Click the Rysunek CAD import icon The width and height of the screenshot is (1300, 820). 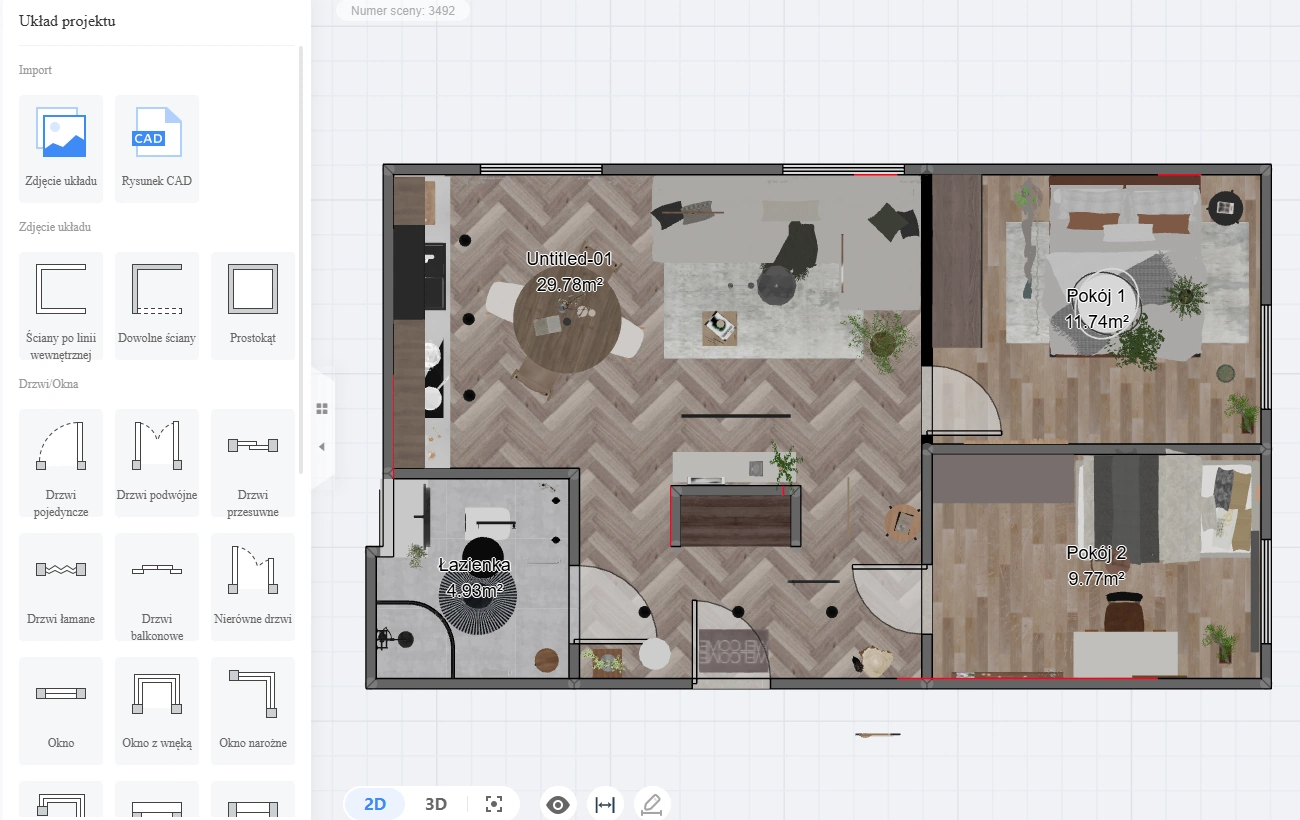(x=157, y=135)
